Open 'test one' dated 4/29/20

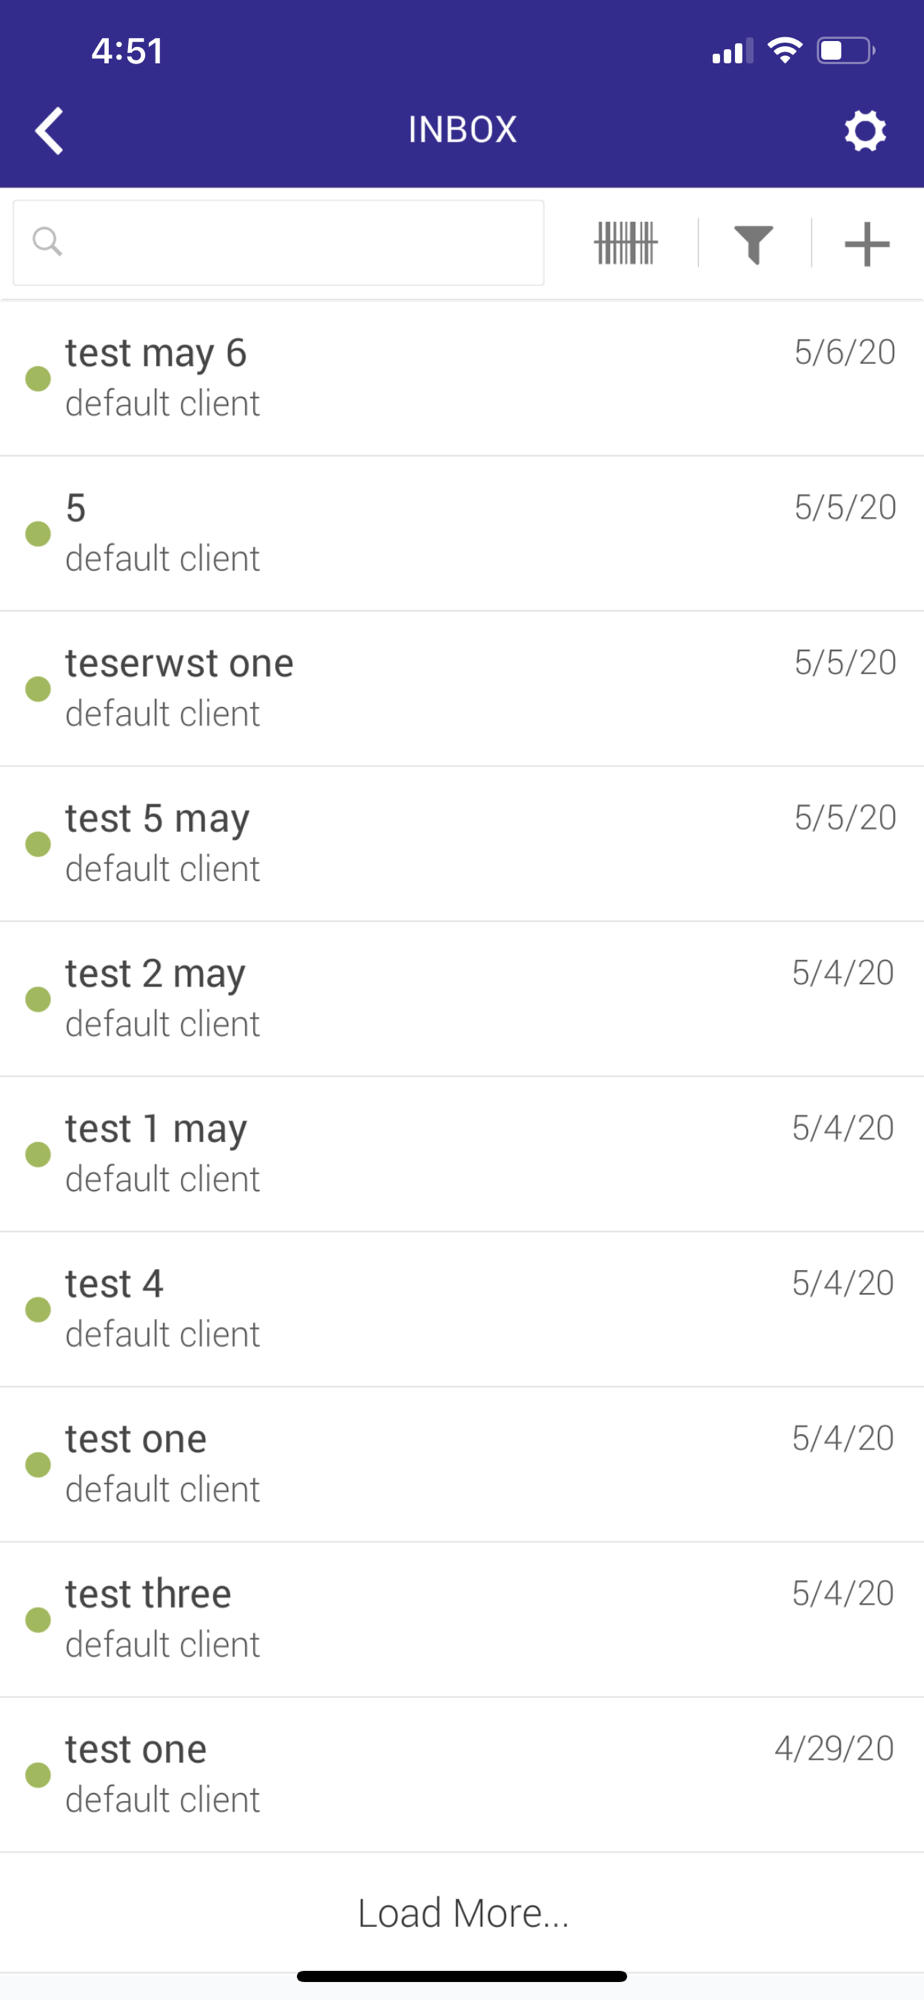coord(462,1775)
